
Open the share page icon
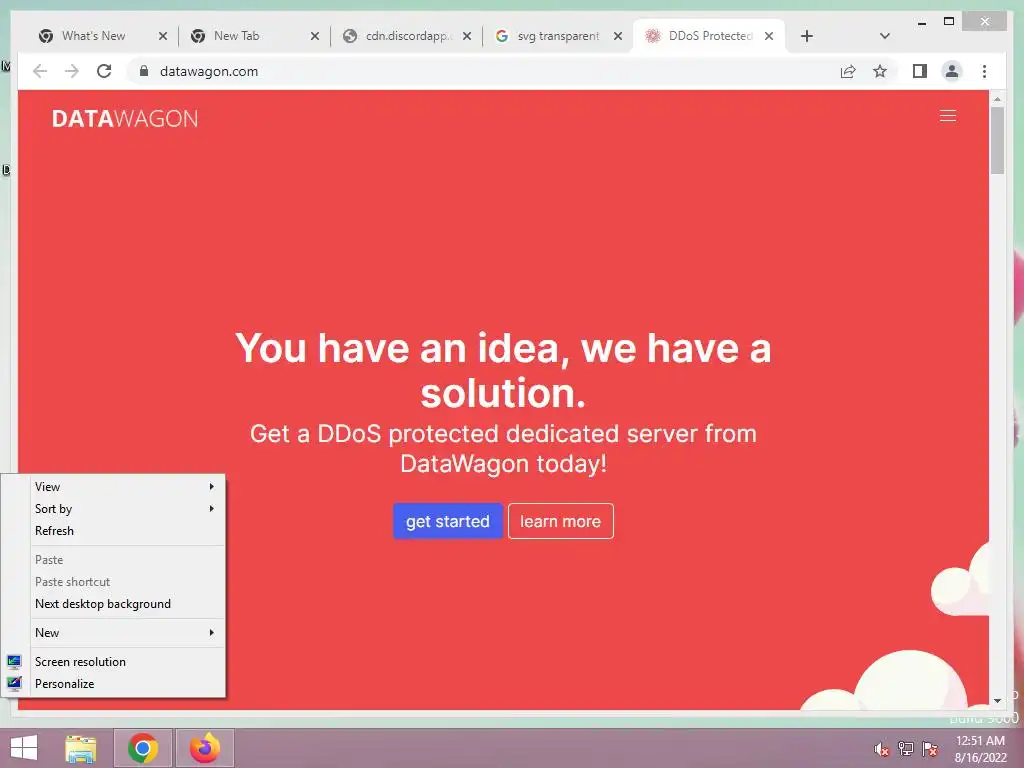point(848,71)
